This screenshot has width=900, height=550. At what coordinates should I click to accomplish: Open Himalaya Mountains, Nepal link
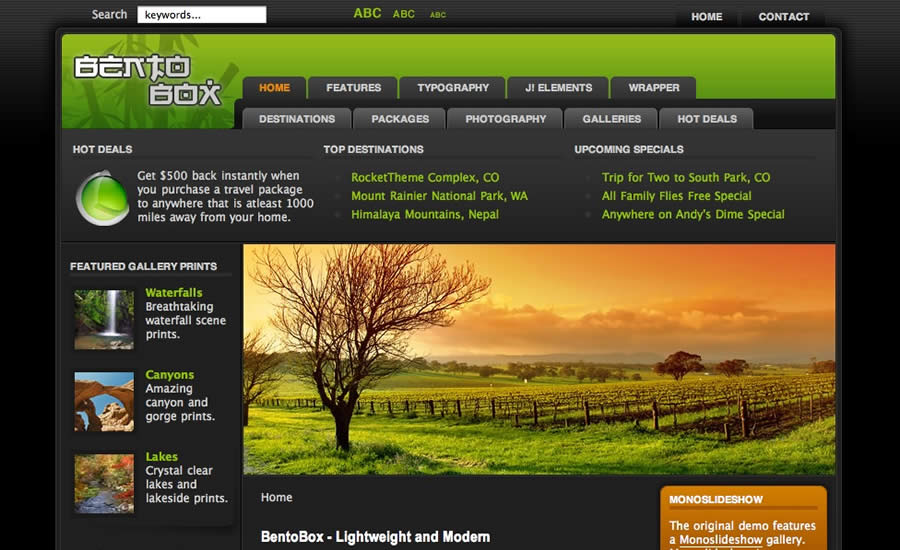tap(425, 214)
